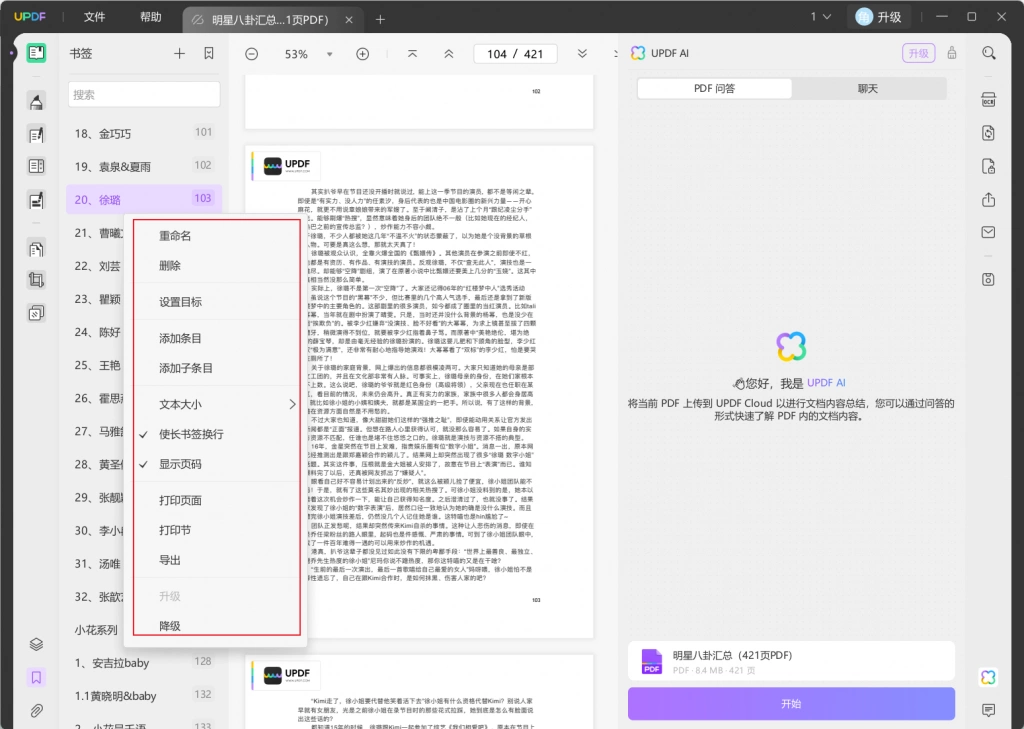This screenshot has height=729, width=1024.
Task: Toggle the UPDF AI flower icon bottom right
Action: coord(989,677)
